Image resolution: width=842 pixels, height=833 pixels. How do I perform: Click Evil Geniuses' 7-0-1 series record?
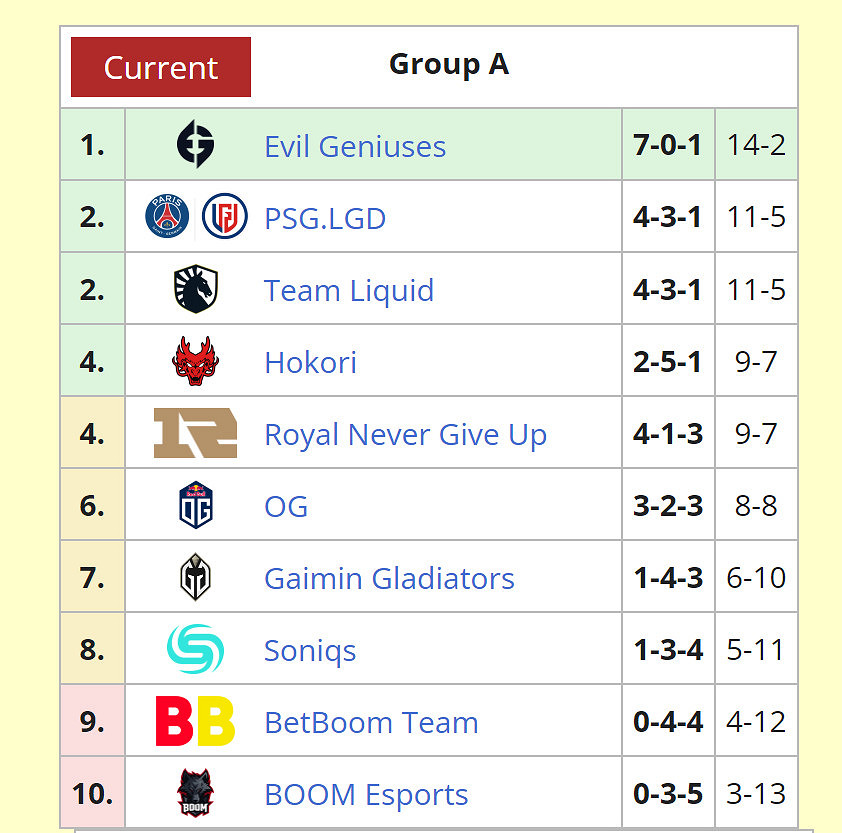point(668,145)
